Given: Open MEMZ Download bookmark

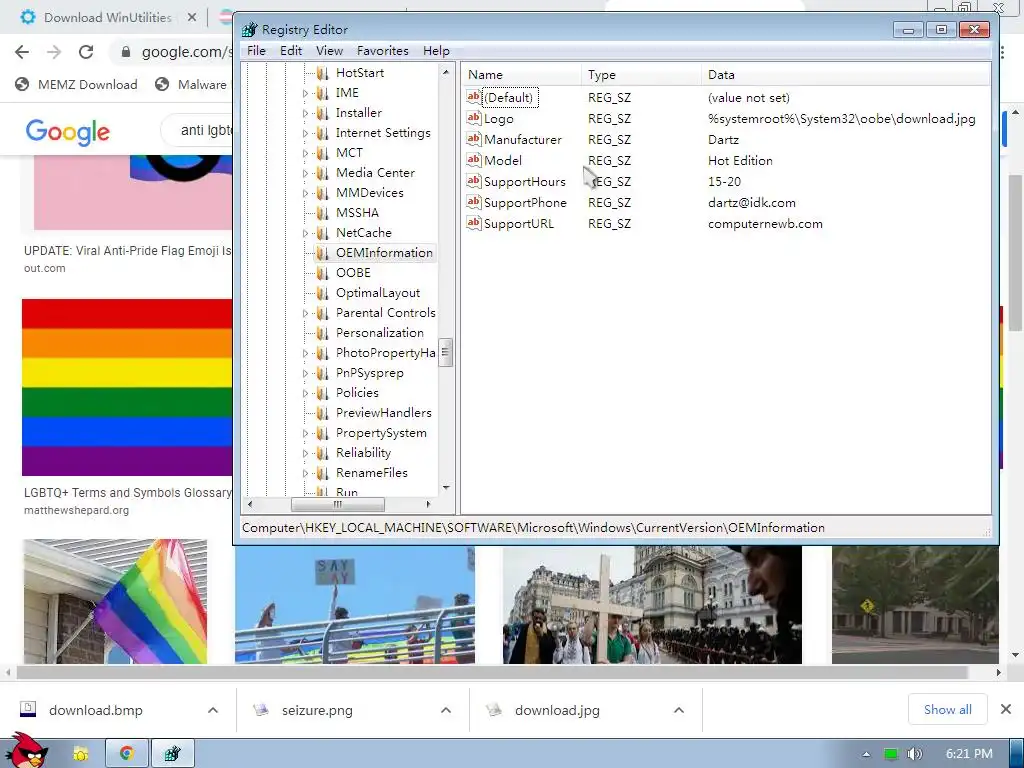Looking at the screenshot, I should 76,84.
